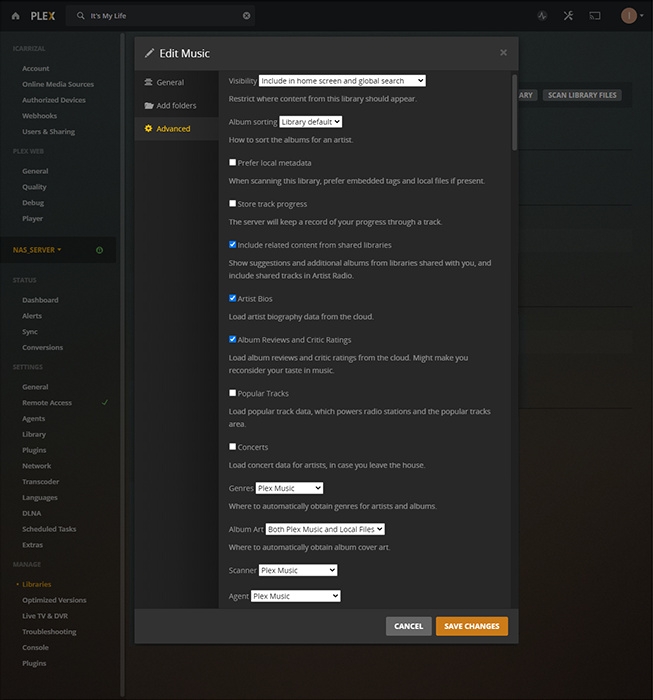Open Agents settings
The image size is (653, 700).
pos(33,419)
